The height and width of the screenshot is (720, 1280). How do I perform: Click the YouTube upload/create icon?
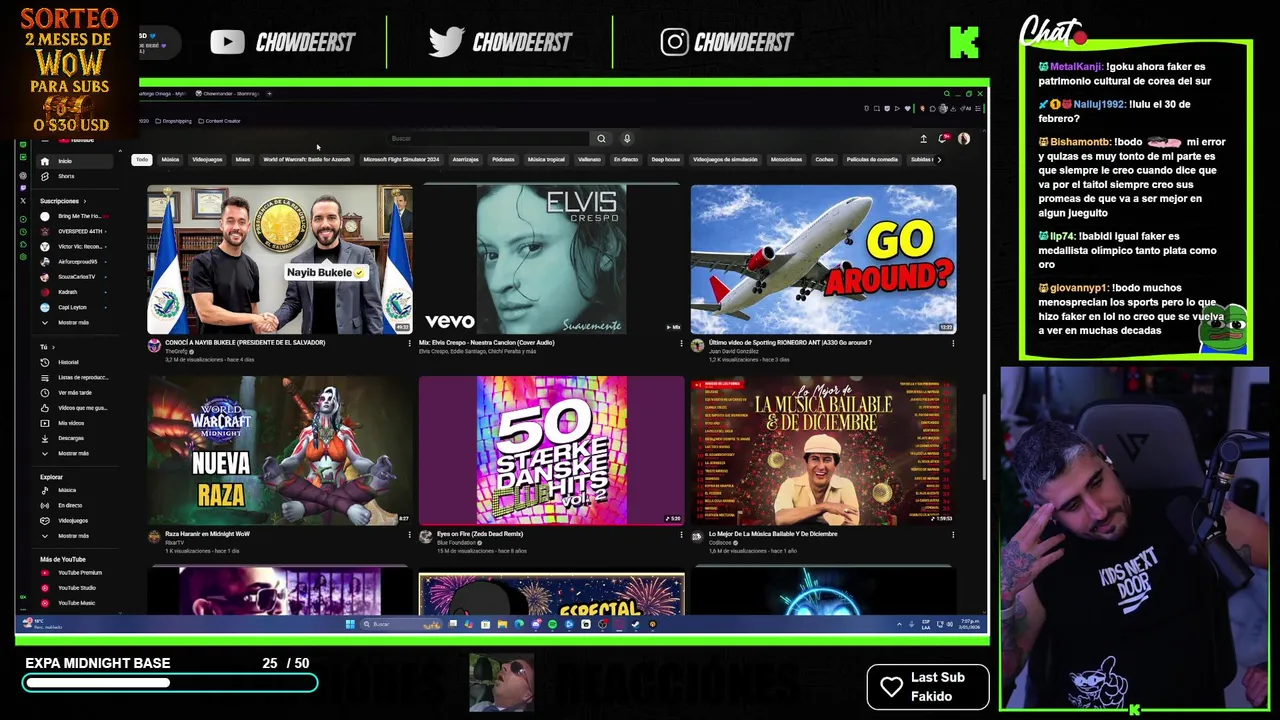click(924, 139)
